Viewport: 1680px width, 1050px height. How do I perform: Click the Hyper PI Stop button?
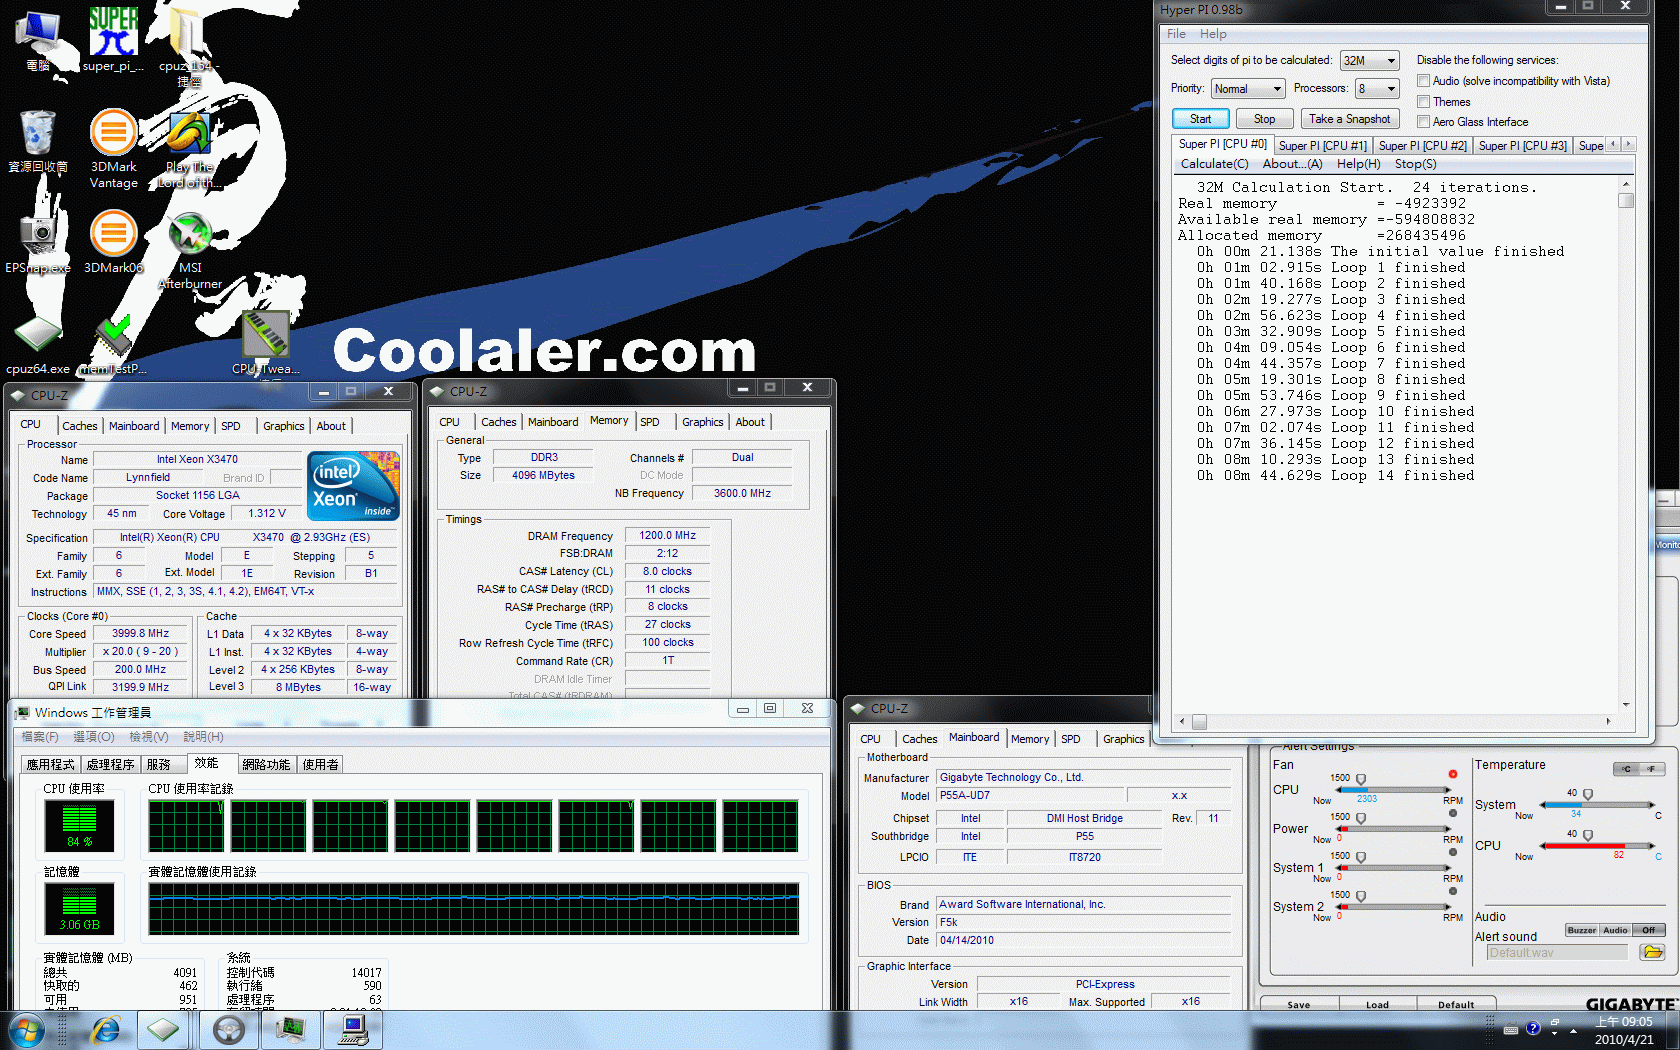pos(1264,119)
